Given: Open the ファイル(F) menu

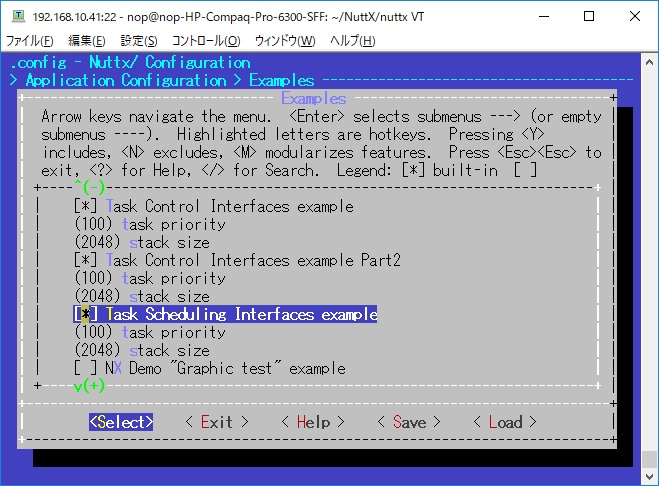Looking at the screenshot, I should [29, 41].
